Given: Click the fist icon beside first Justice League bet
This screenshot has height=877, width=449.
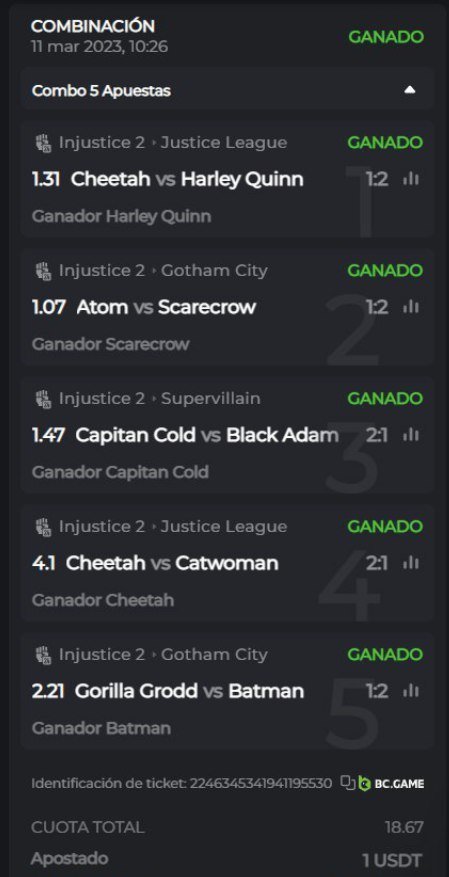Looking at the screenshot, I should click(x=42, y=143).
